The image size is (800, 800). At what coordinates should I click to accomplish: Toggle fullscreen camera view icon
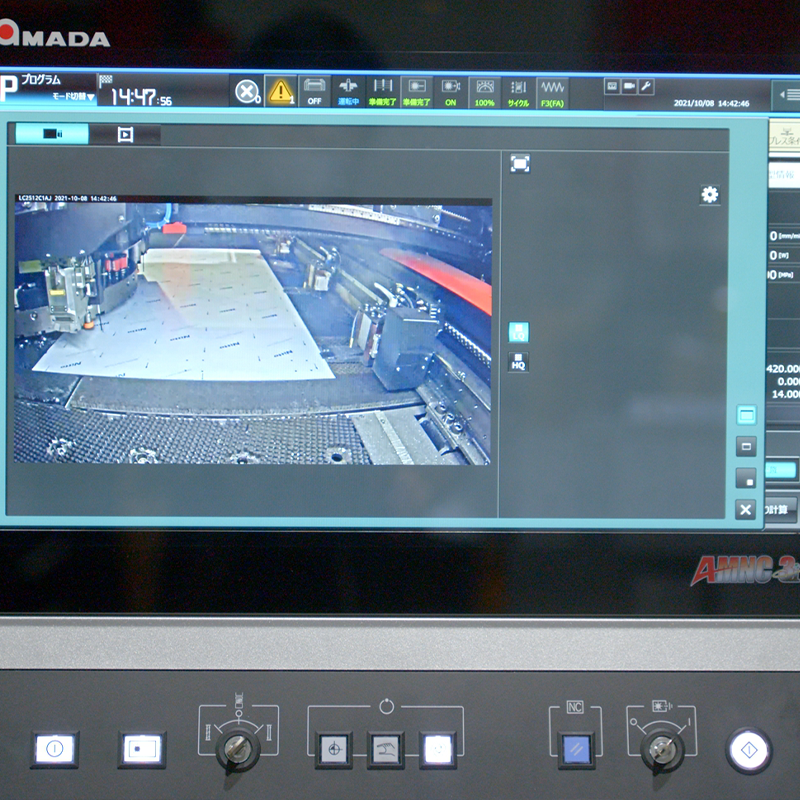tap(520, 164)
